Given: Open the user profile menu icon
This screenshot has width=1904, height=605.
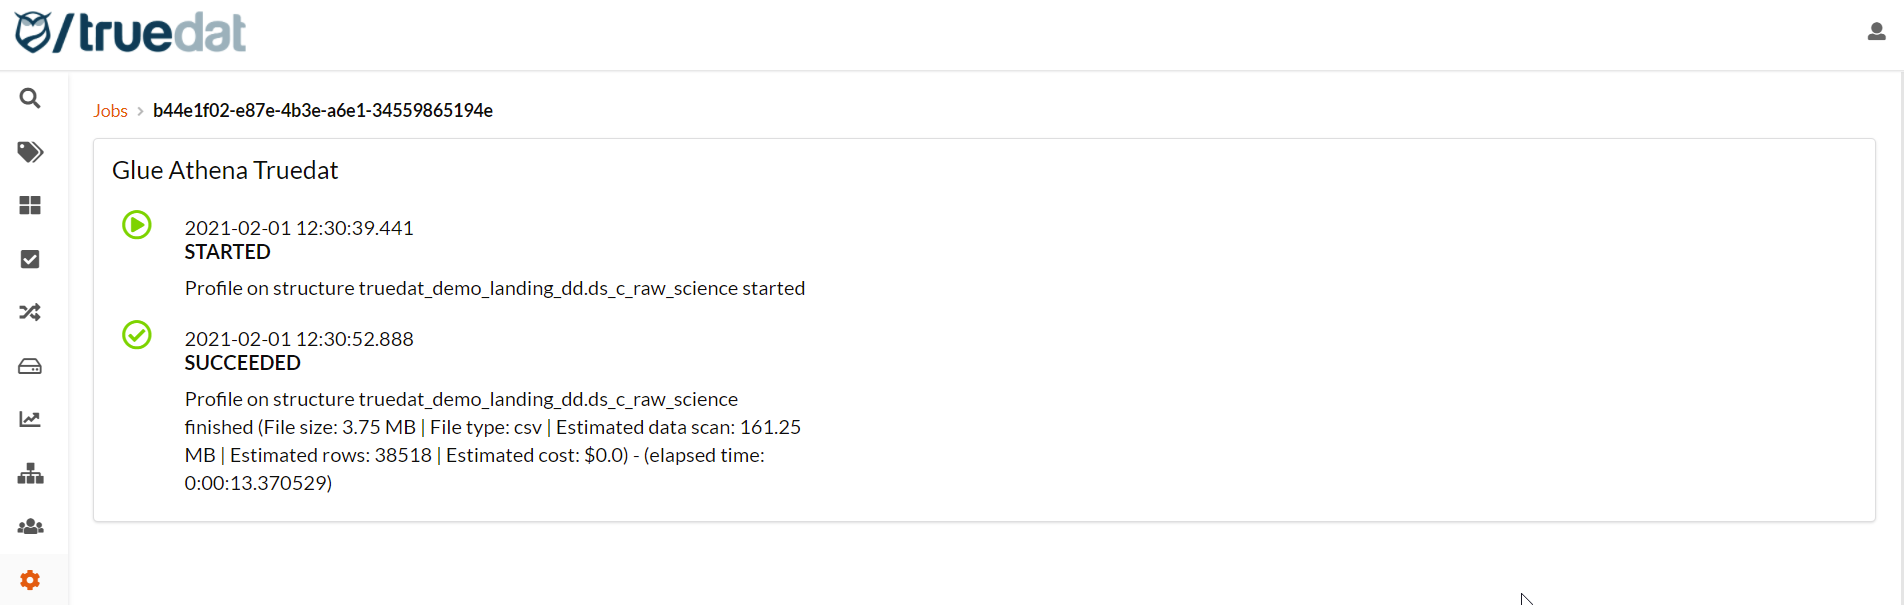Looking at the screenshot, I should click(1876, 32).
